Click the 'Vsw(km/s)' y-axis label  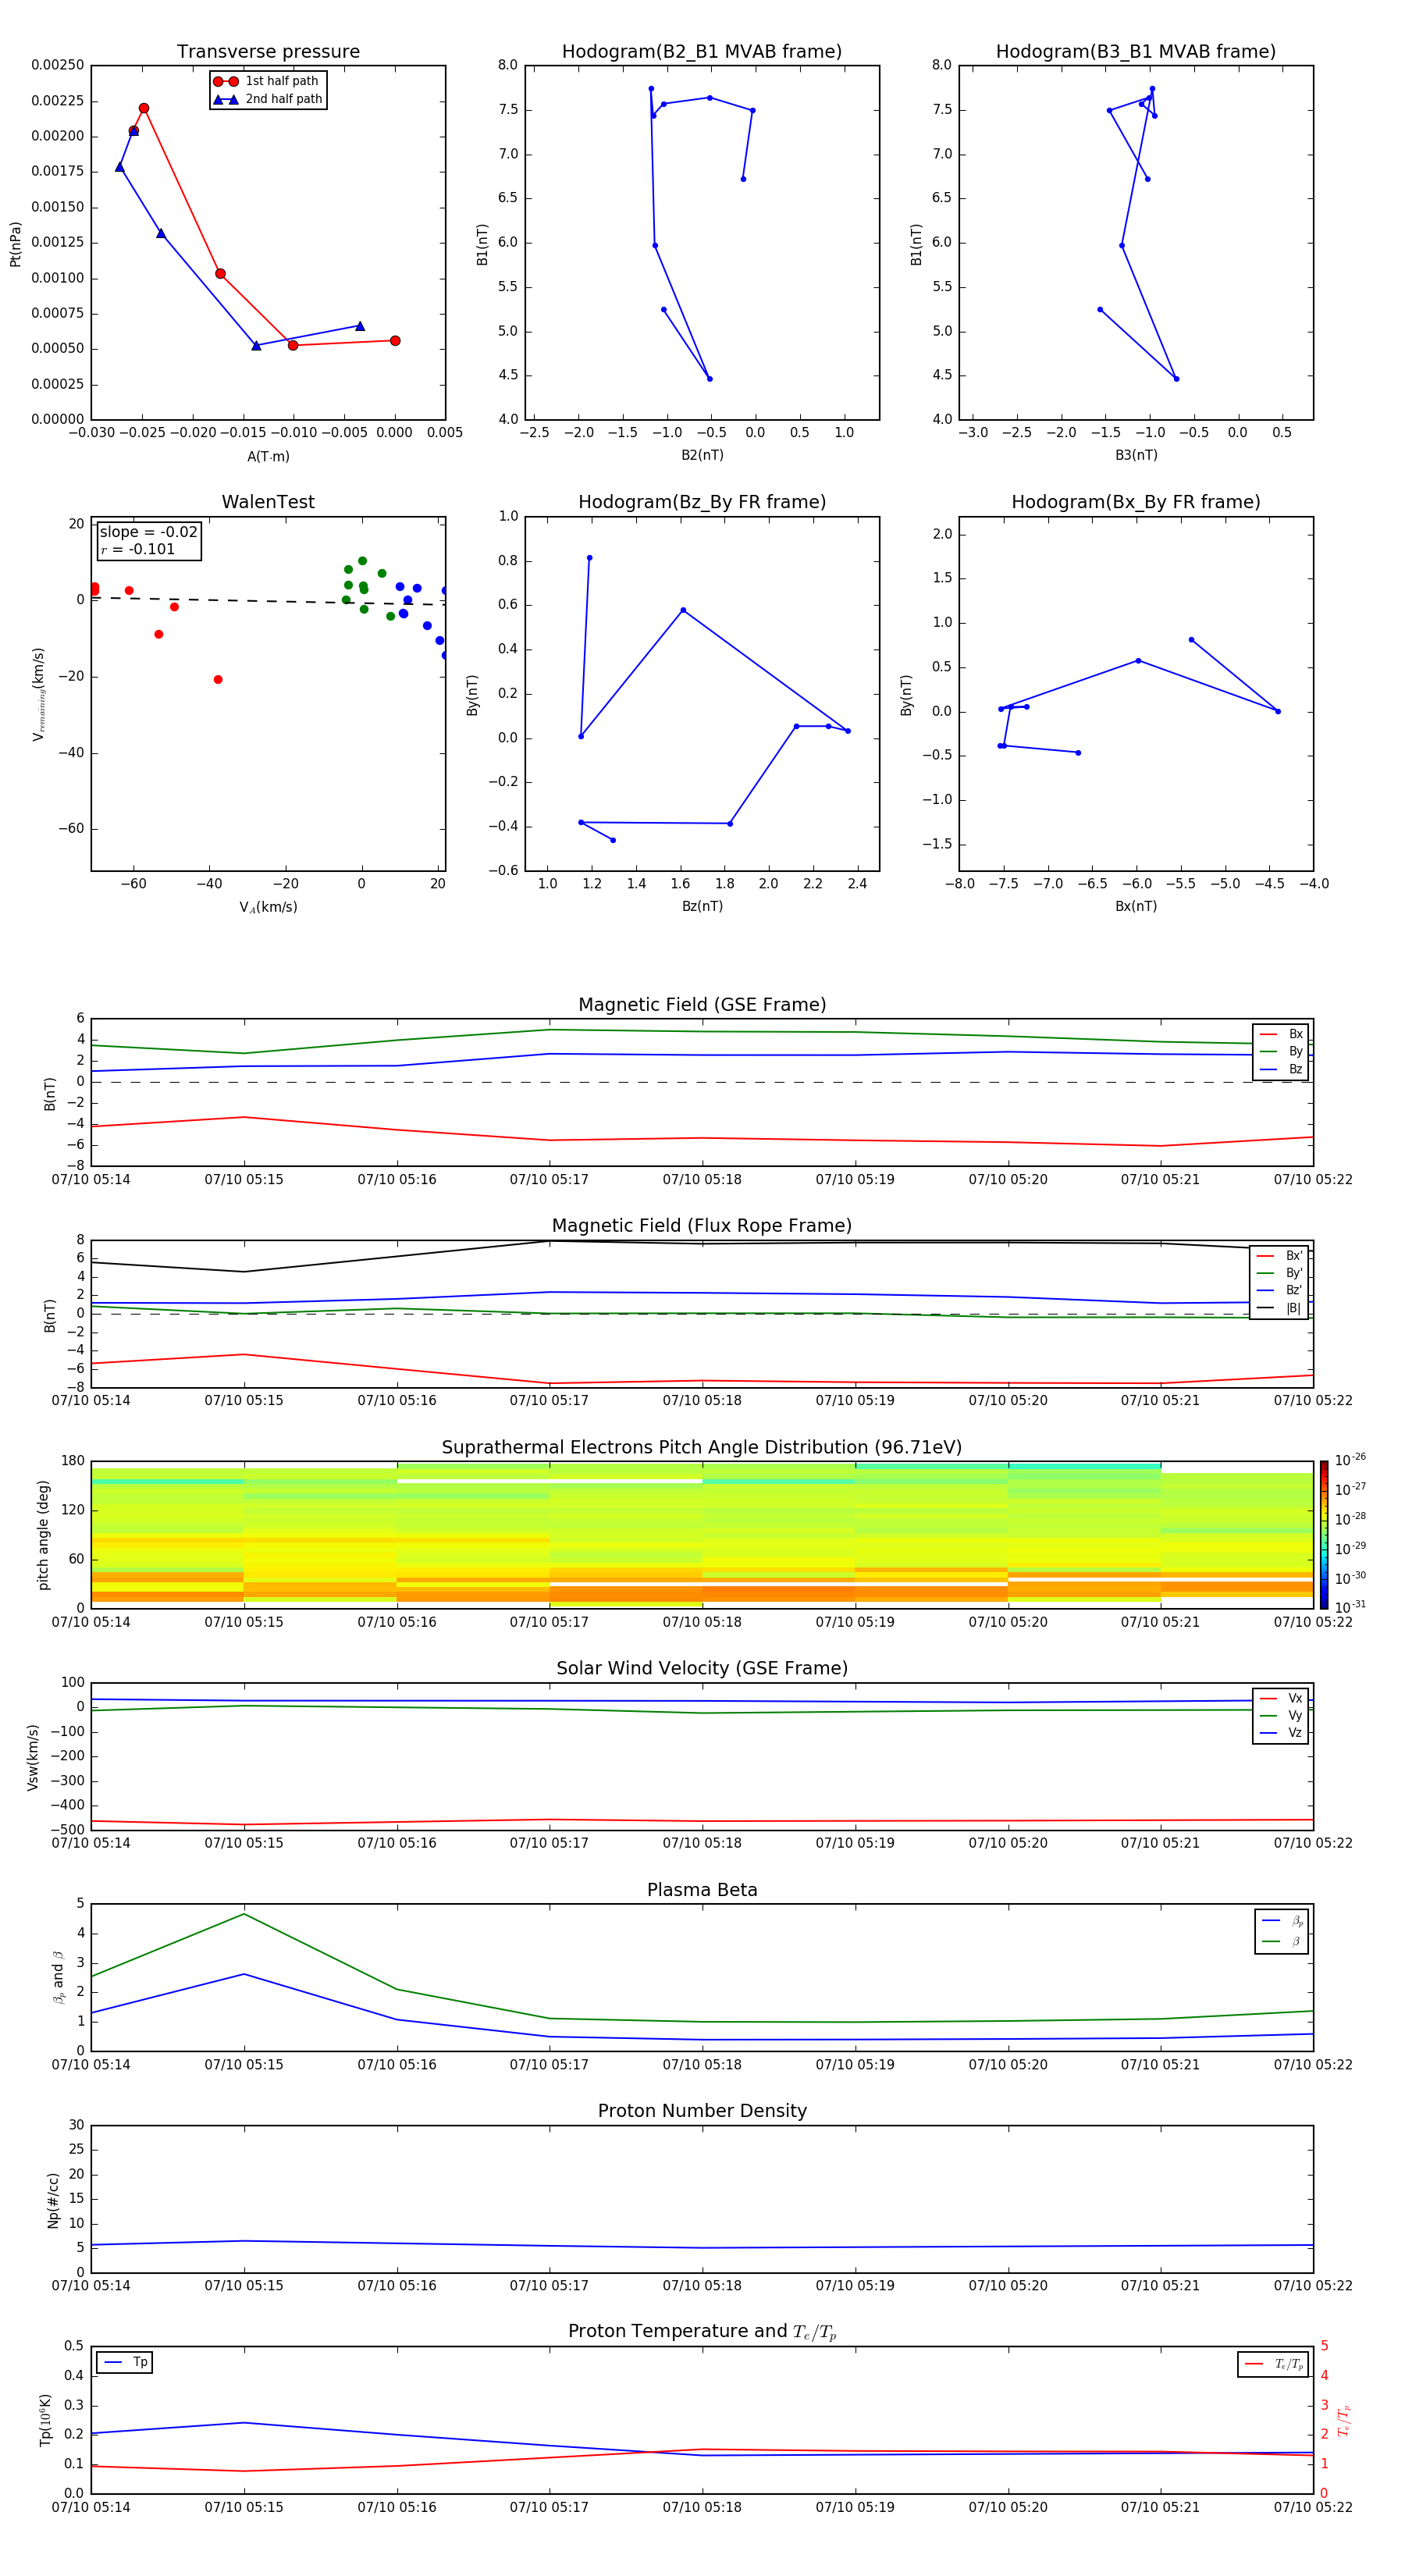tap(32, 1757)
